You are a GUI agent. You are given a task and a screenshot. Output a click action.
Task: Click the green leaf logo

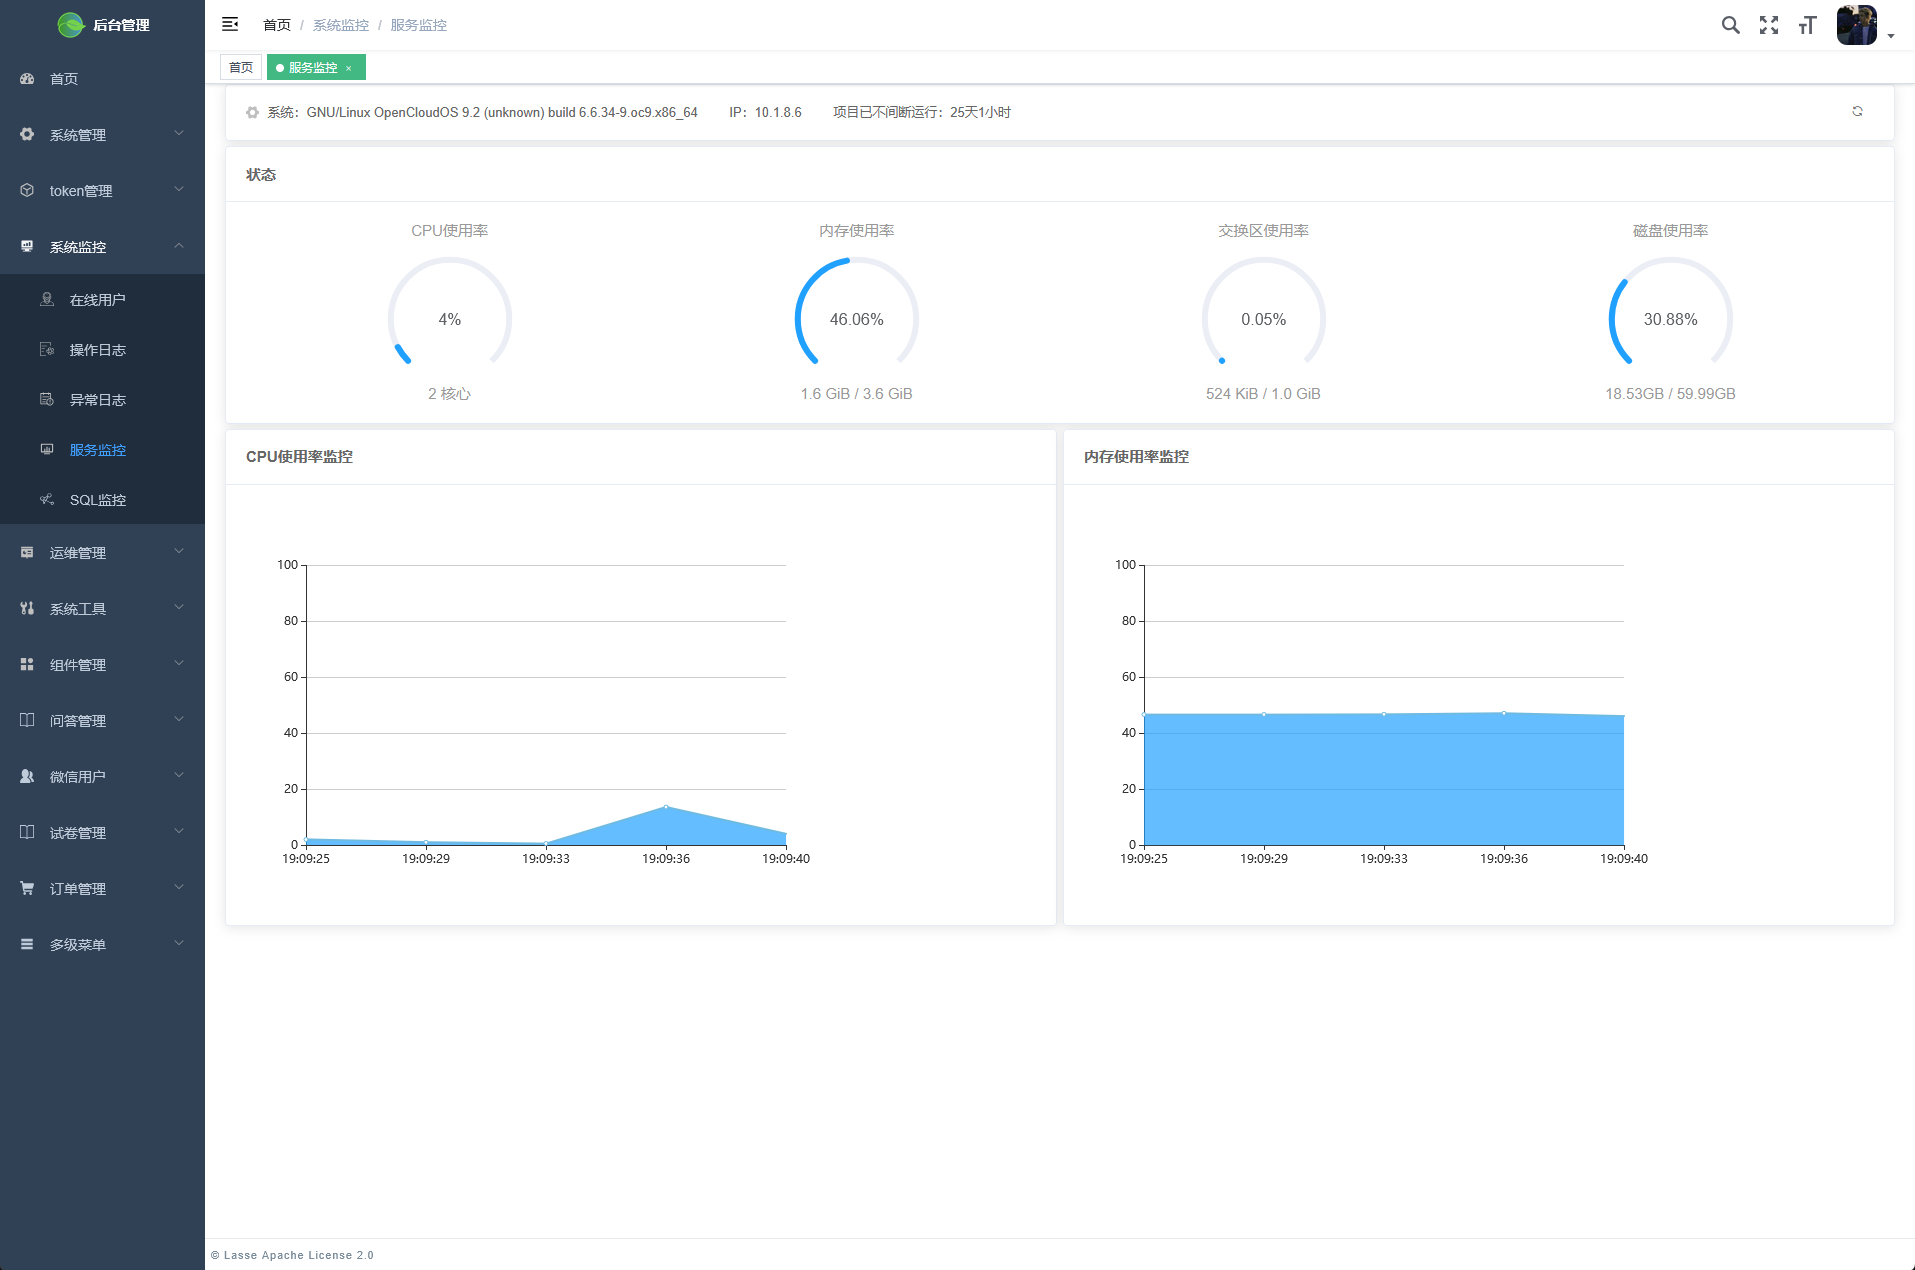click(71, 25)
